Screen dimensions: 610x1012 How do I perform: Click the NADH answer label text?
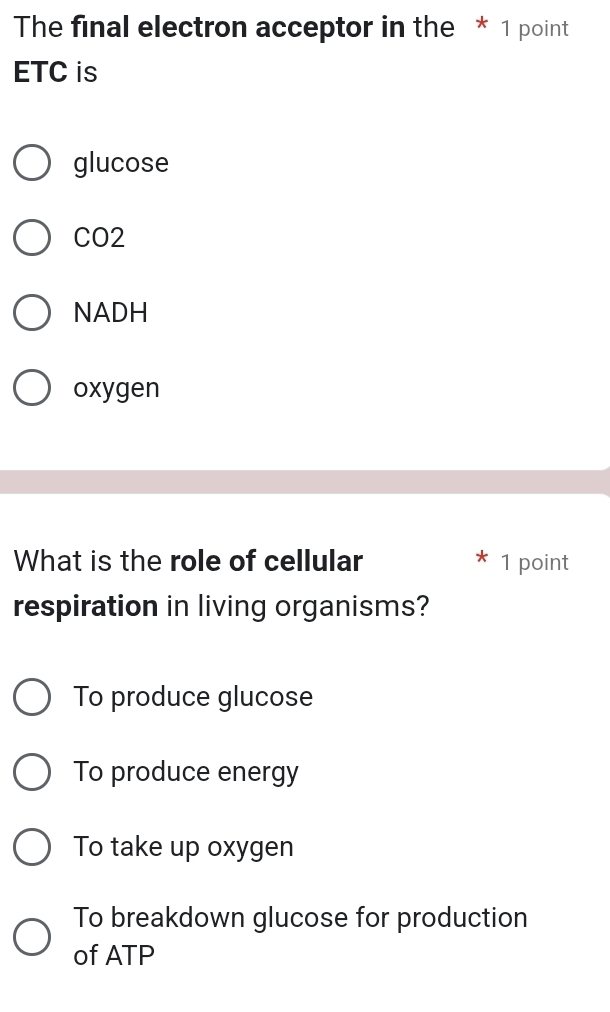point(110,313)
